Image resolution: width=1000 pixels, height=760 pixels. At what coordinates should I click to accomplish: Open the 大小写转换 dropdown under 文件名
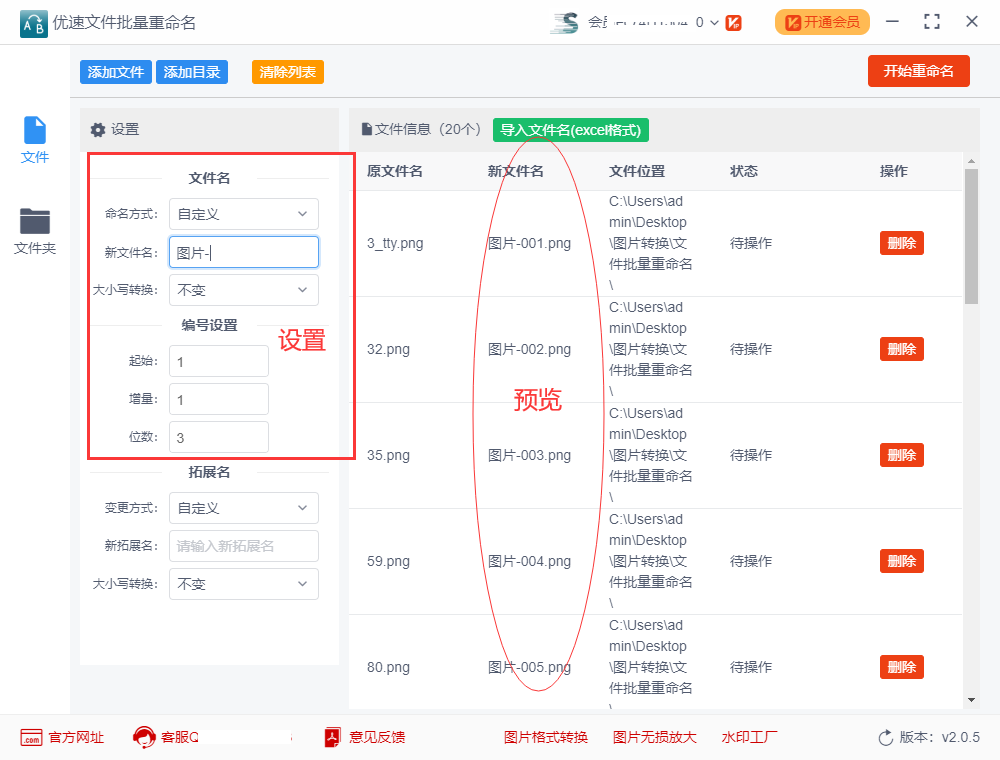pyautogui.click(x=243, y=290)
